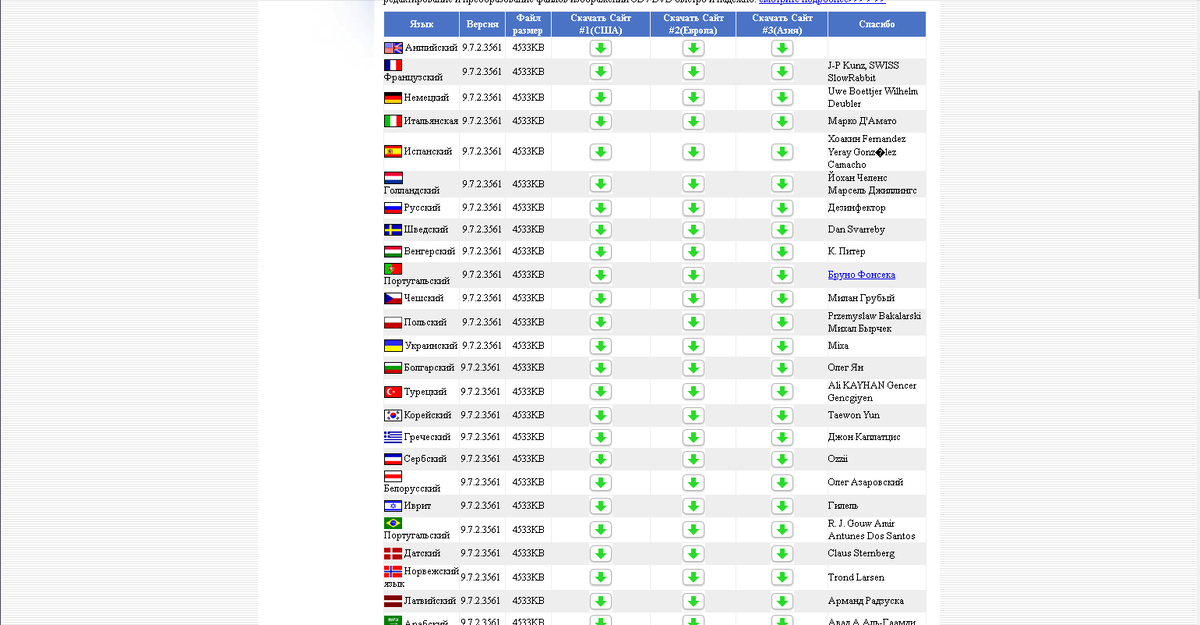Click the Turkish flag icon

393,392
